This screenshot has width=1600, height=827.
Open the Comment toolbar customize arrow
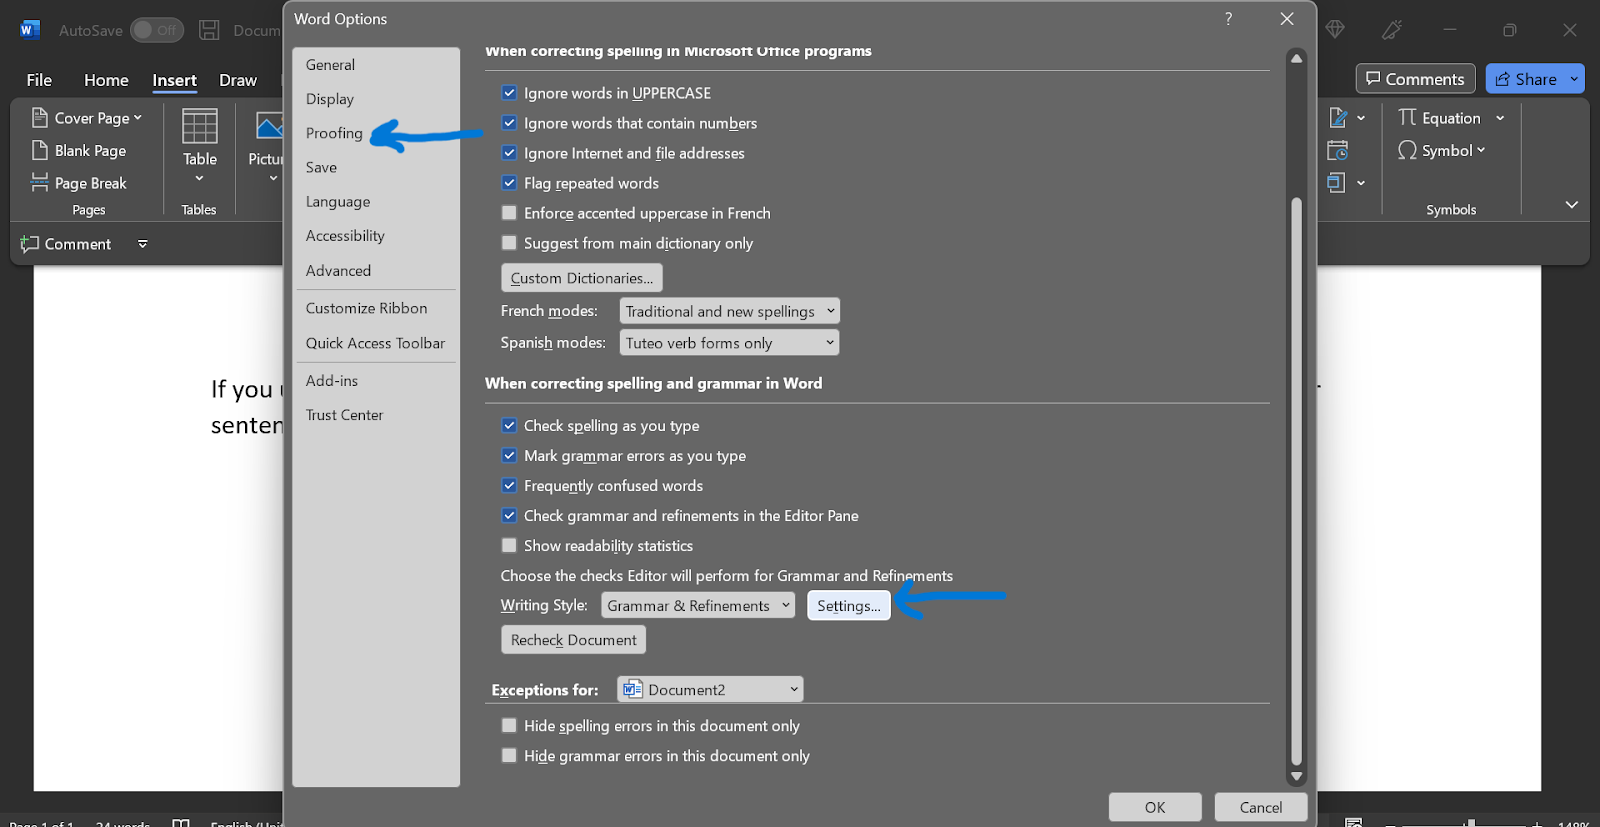[x=142, y=244]
